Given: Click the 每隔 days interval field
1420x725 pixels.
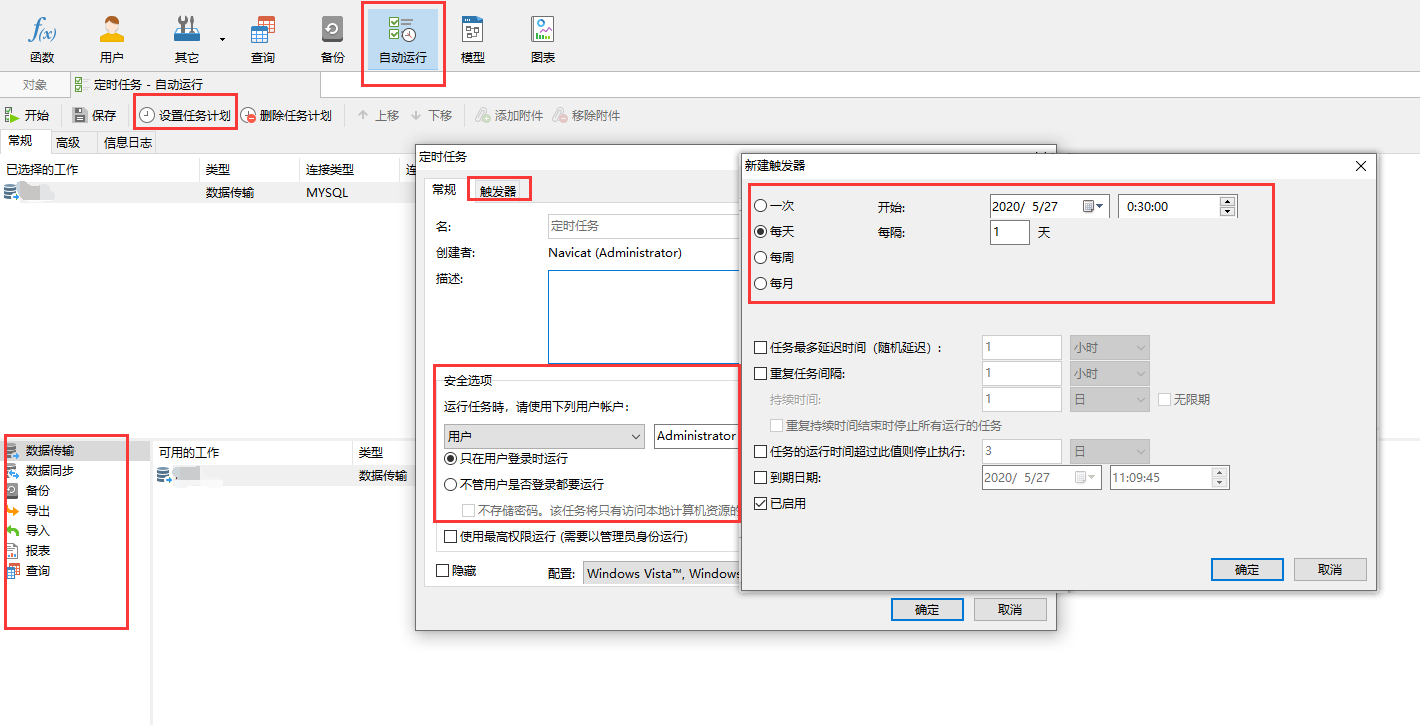Looking at the screenshot, I should pyautogui.click(x=1009, y=232).
